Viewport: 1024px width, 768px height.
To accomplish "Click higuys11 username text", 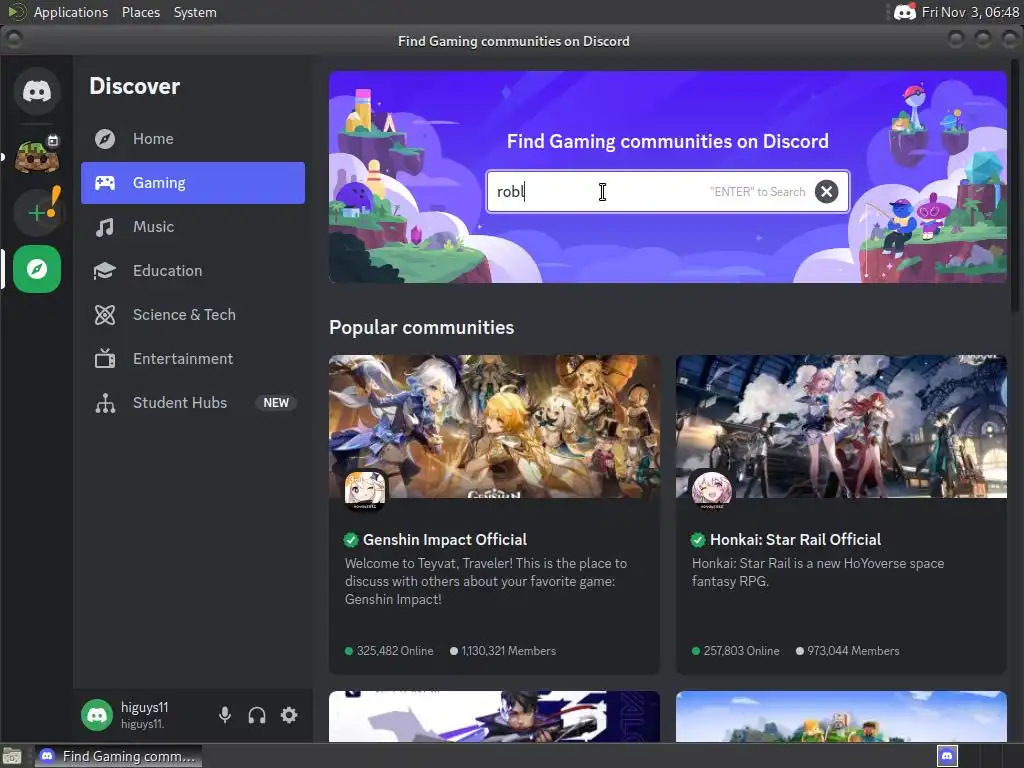I will click(x=144, y=707).
